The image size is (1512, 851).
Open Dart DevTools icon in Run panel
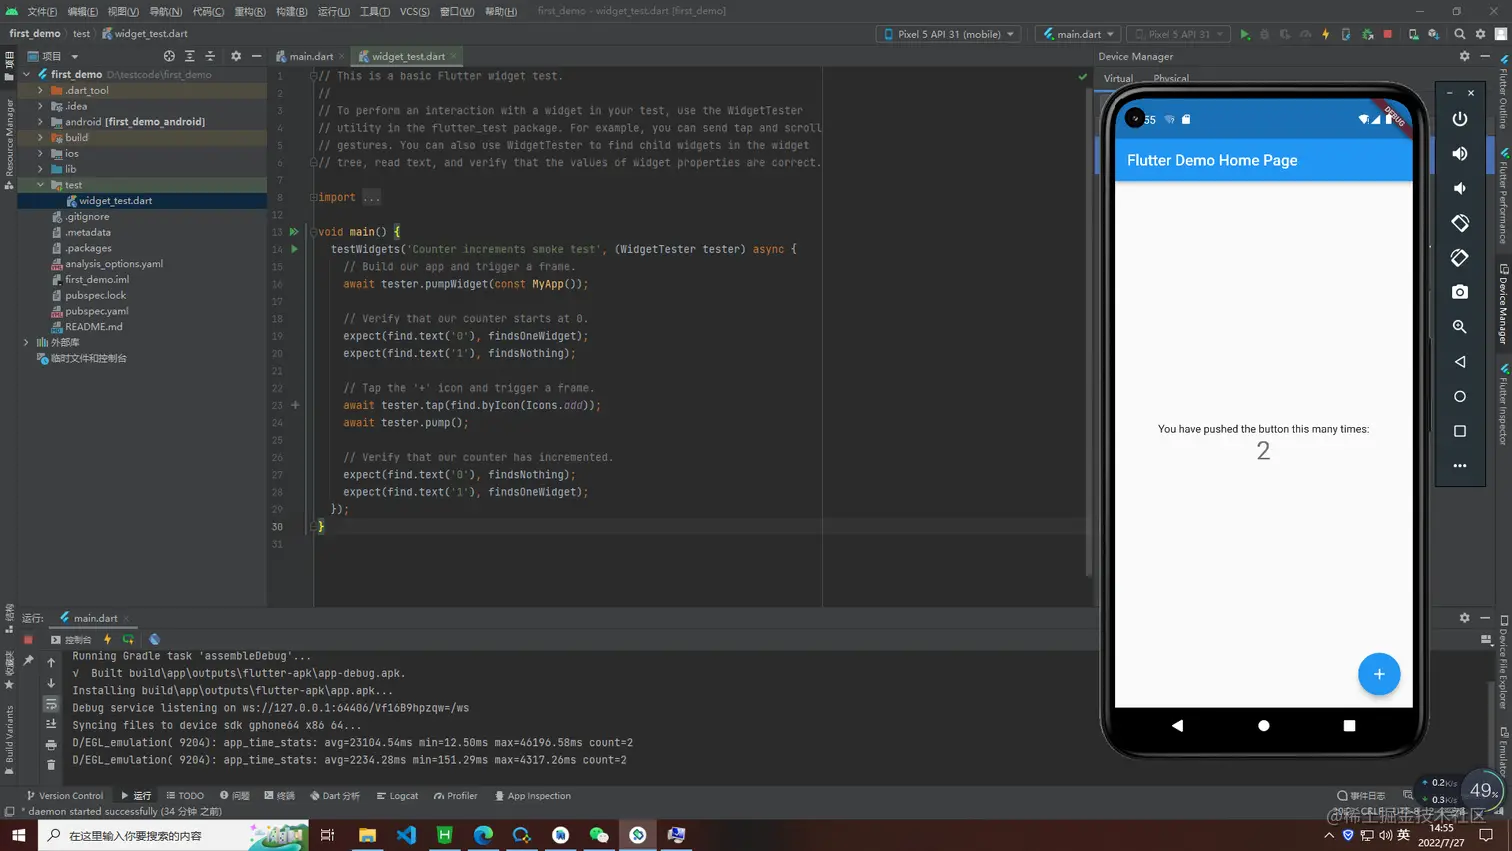click(x=154, y=639)
